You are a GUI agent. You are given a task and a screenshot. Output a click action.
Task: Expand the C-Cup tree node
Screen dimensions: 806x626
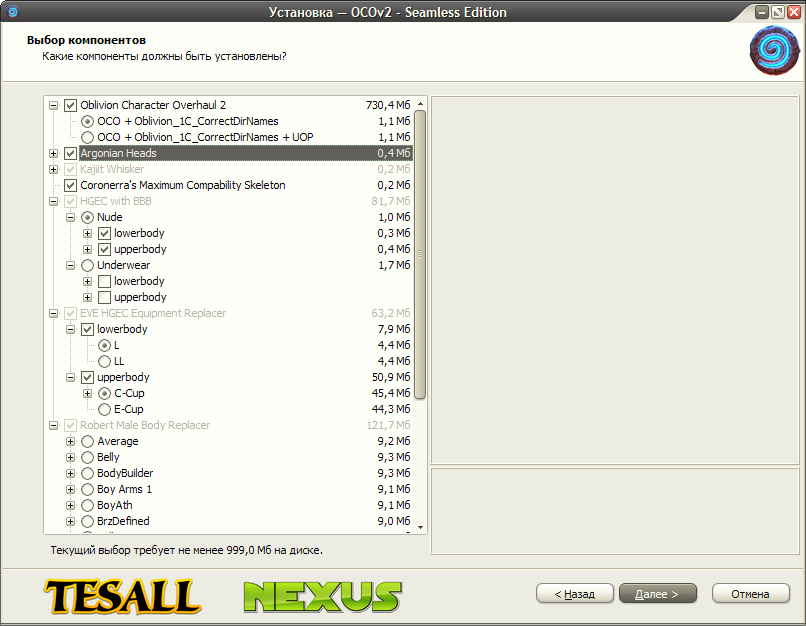tap(87, 393)
